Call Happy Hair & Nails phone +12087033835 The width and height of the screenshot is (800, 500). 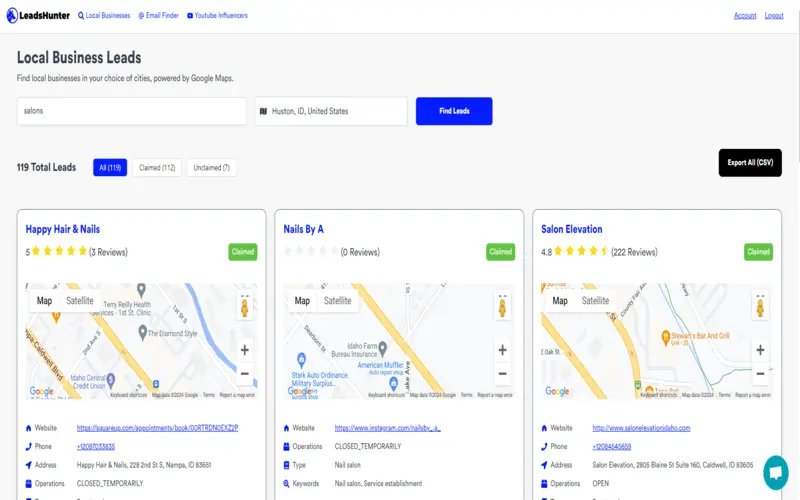(x=96, y=446)
